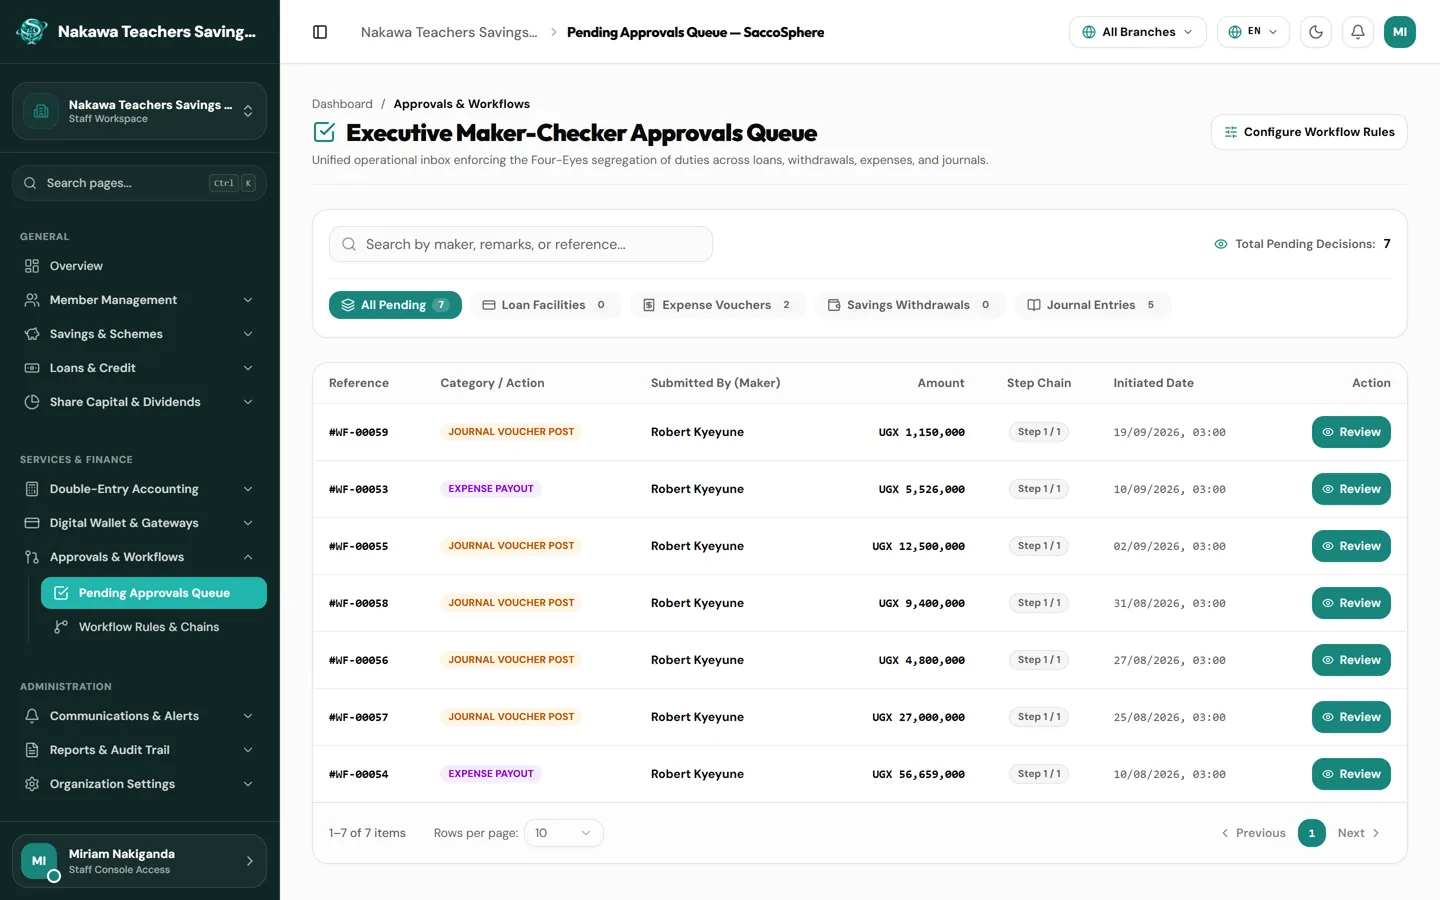Screen dimensions: 1440x900
Task: Select the Journal Entries tab
Action: pos(1092,305)
